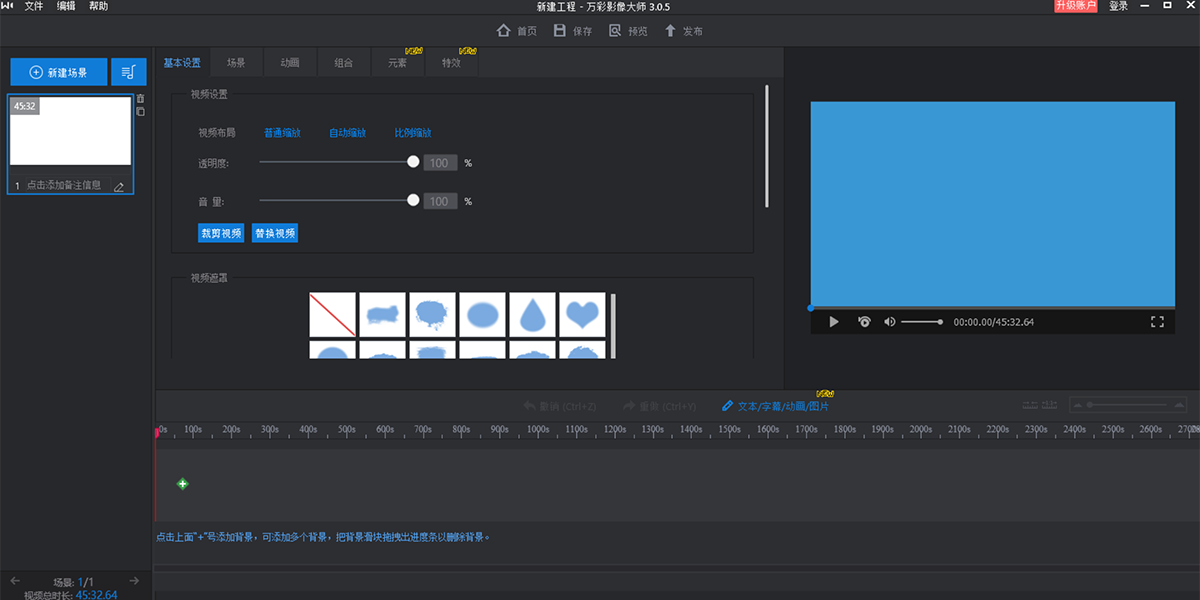Choose the water drop mask shape
The width and height of the screenshot is (1200, 600).
tap(532, 315)
